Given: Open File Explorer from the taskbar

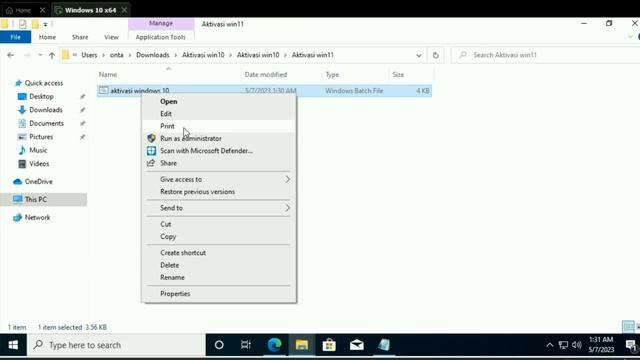Looking at the screenshot, I should (x=302, y=345).
